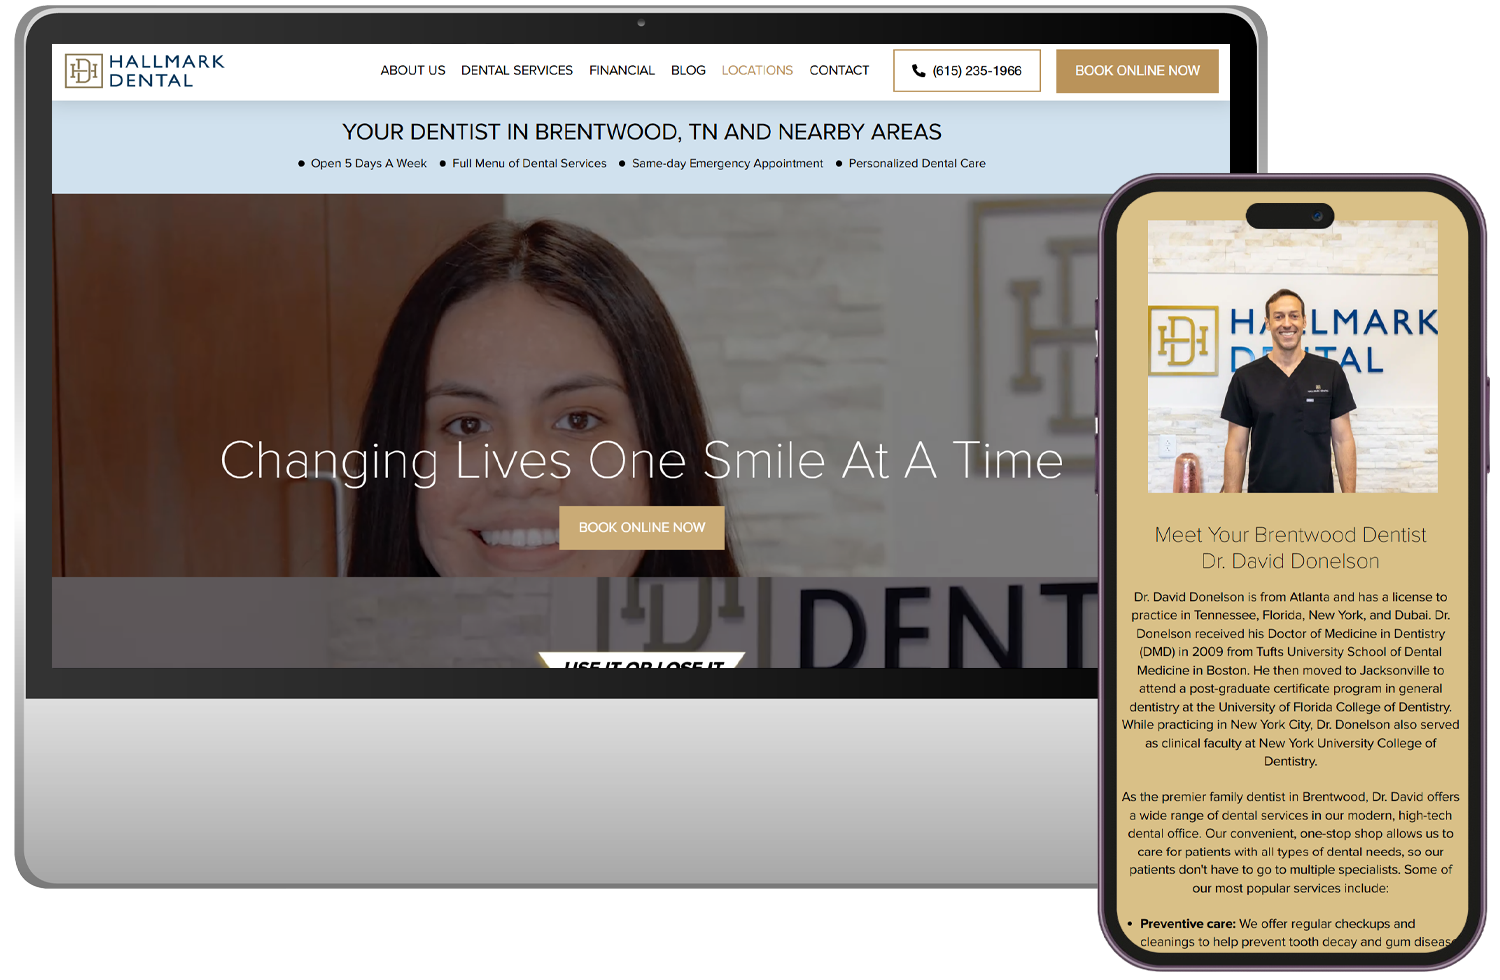Click the bullet before Personalized Dental Care
1500x980 pixels.
pyautogui.click(x=839, y=164)
